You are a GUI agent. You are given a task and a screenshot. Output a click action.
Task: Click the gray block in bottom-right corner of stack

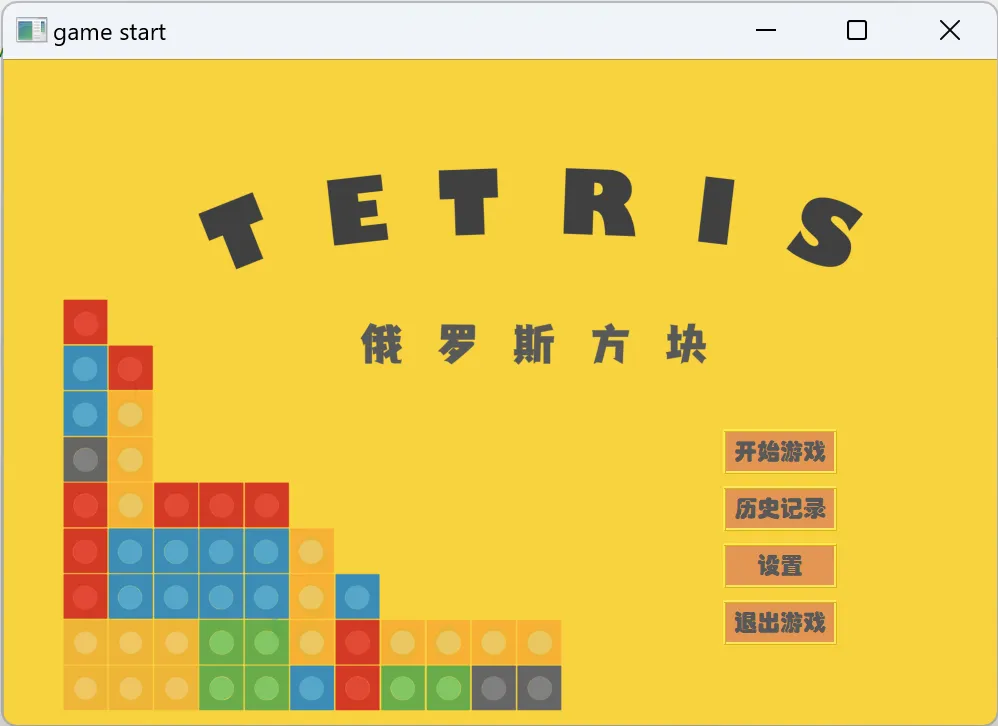(x=539, y=688)
